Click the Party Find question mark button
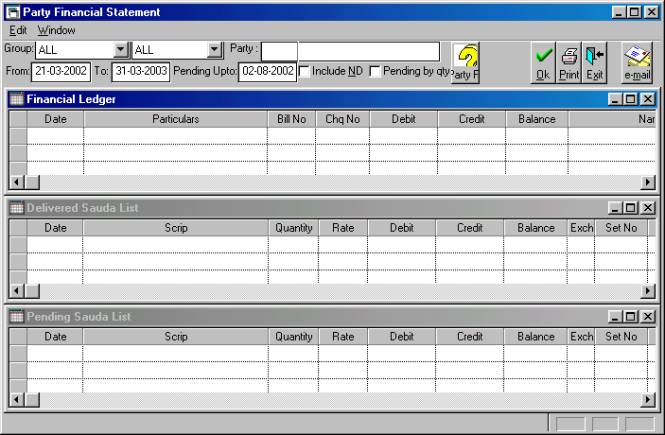The height and width of the screenshot is (435, 665). point(466,63)
